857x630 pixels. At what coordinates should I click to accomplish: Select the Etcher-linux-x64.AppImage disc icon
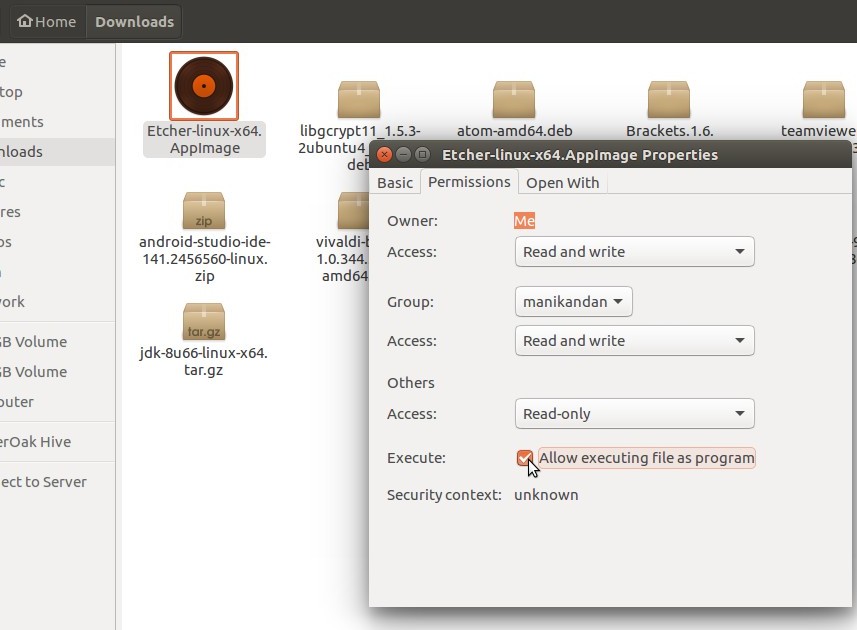tap(204, 86)
